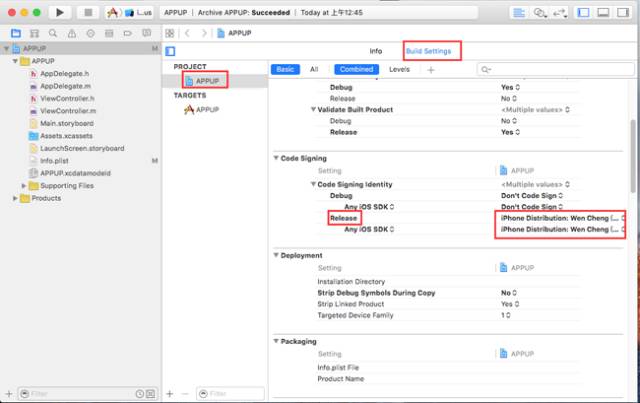Run the project with the Play button
Image resolution: width=640 pixels, height=403 pixels.
(x=60, y=13)
